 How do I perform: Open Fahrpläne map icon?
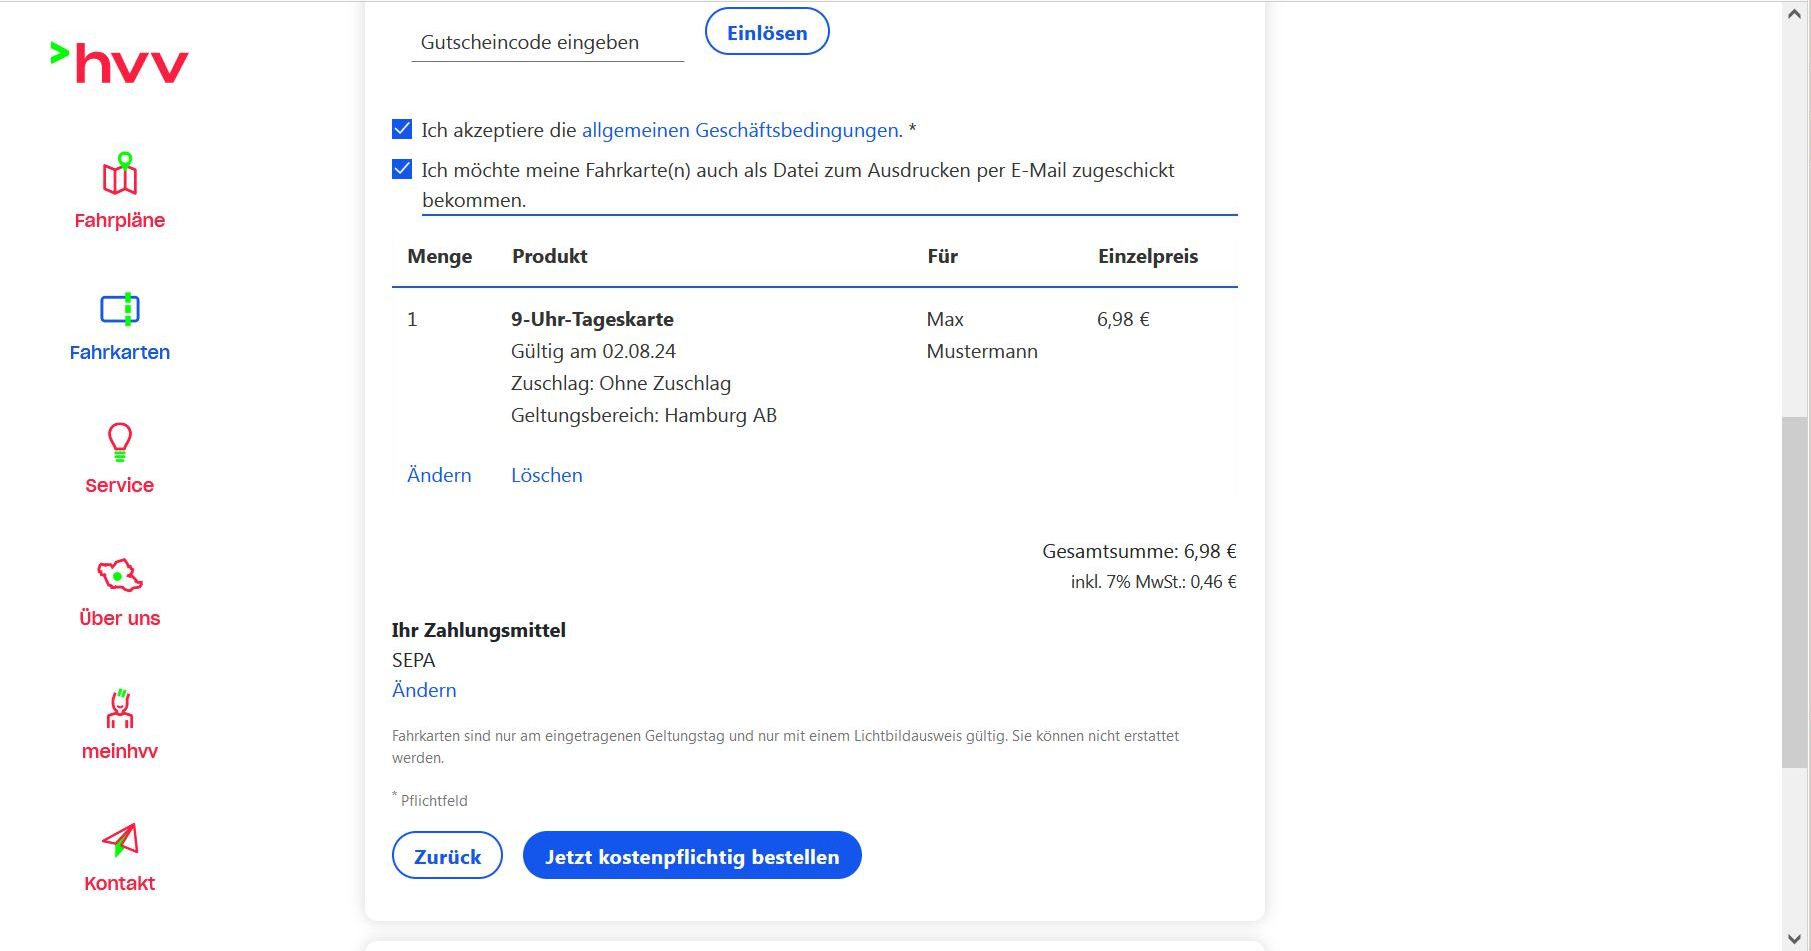coord(120,175)
